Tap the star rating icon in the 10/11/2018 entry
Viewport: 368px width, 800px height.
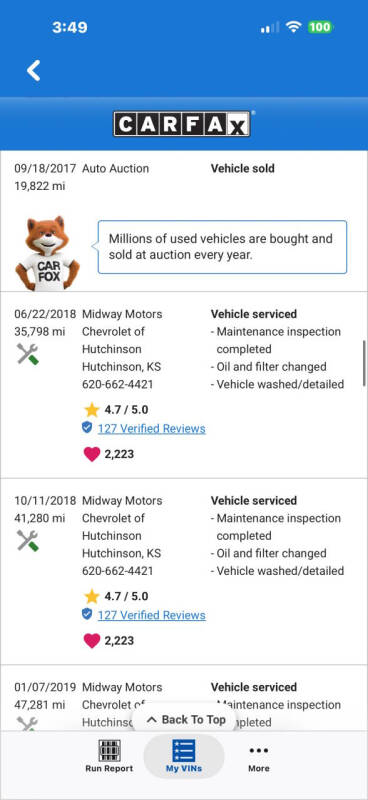pyautogui.click(x=91, y=596)
